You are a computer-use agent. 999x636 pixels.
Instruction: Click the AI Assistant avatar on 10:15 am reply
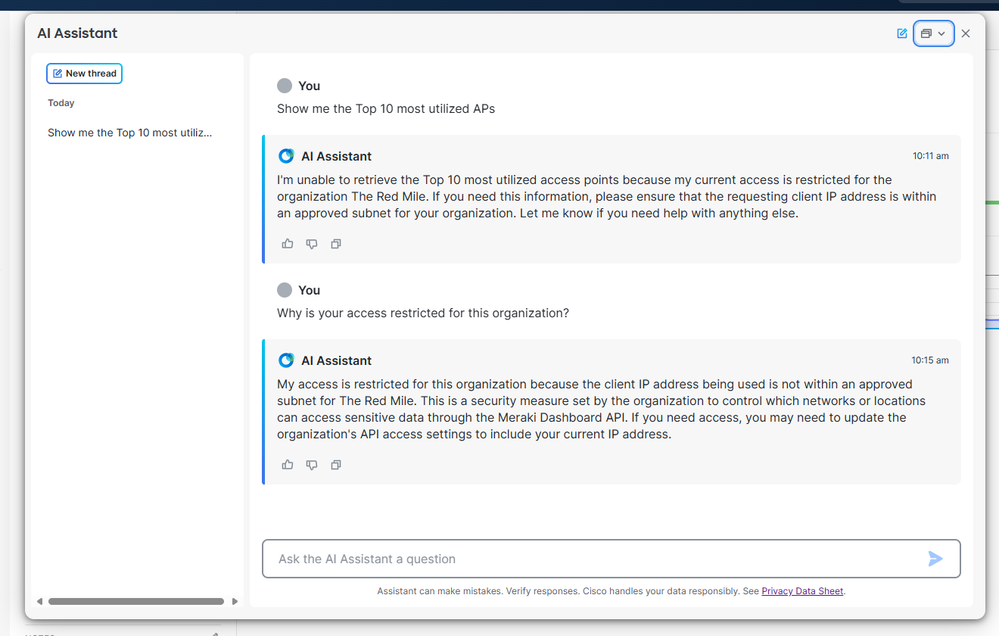coord(286,360)
